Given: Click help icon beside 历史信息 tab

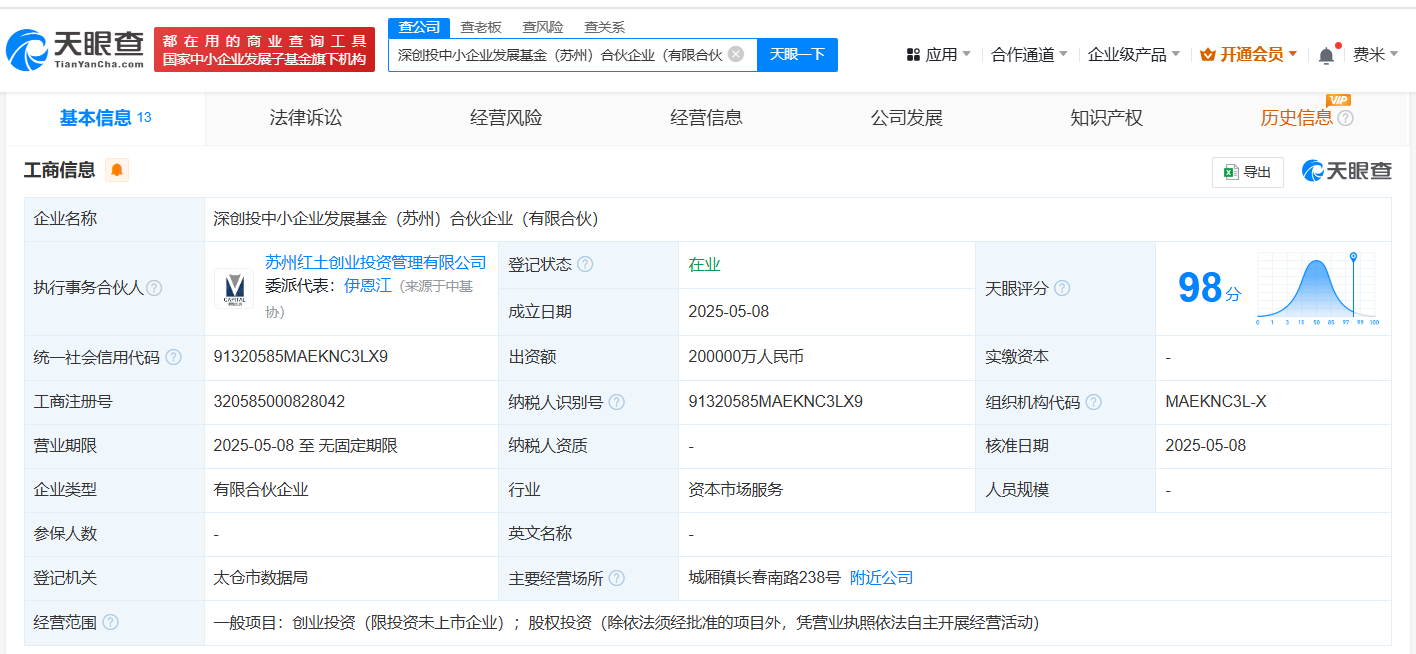Looking at the screenshot, I should tap(1346, 118).
